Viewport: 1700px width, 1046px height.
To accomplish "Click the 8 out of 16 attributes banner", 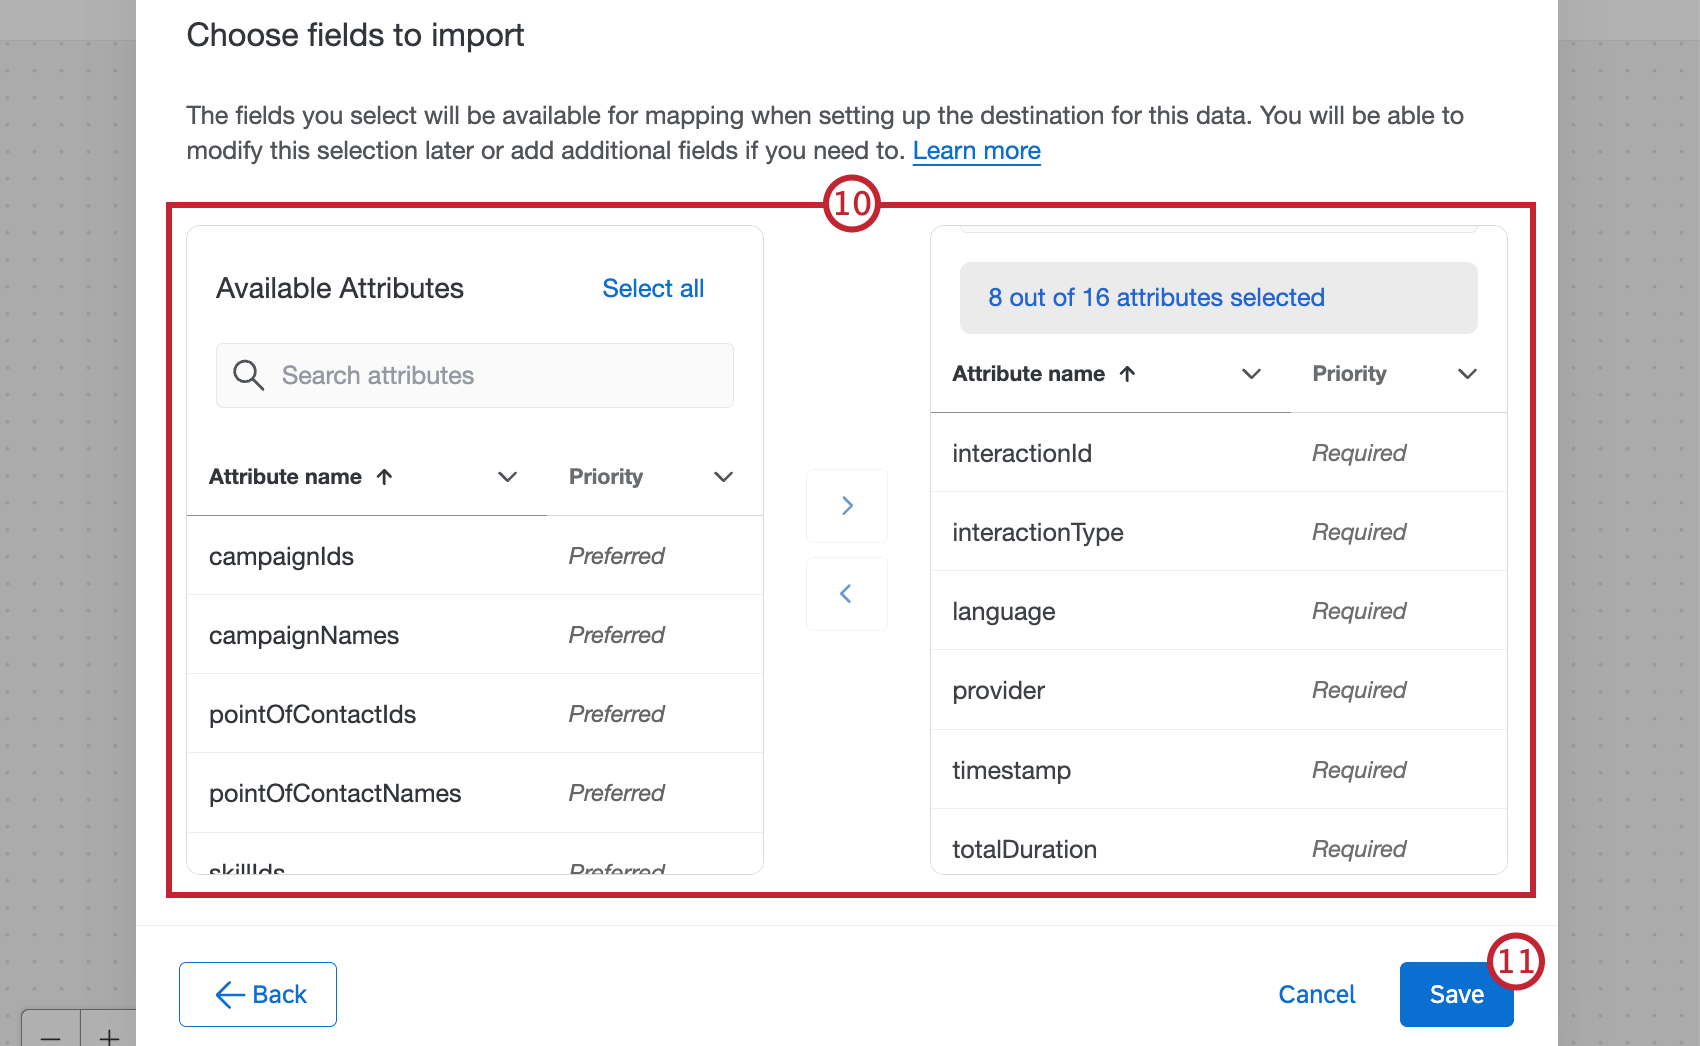I will tap(1218, 297).
